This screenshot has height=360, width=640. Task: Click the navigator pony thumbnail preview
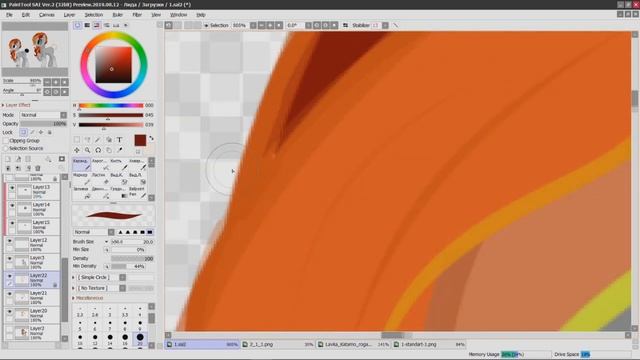35,49
